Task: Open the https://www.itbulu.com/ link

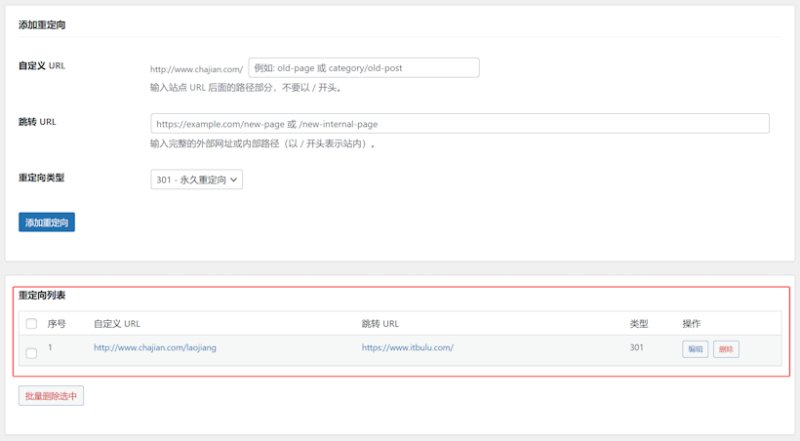Action: 408,348
